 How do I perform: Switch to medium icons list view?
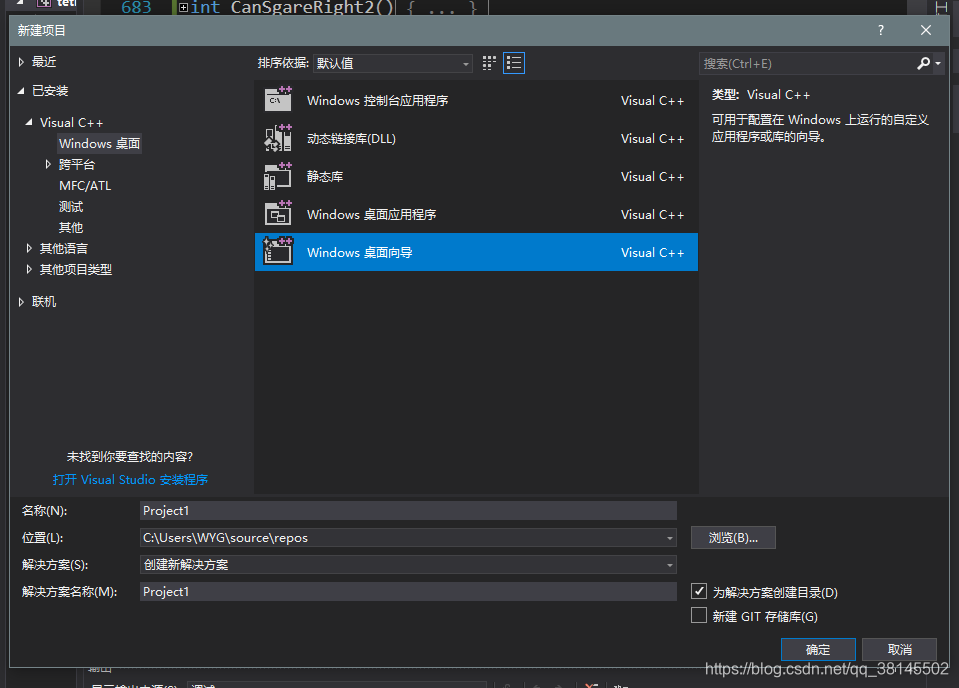pyautogui.click(x=514, y=63)
